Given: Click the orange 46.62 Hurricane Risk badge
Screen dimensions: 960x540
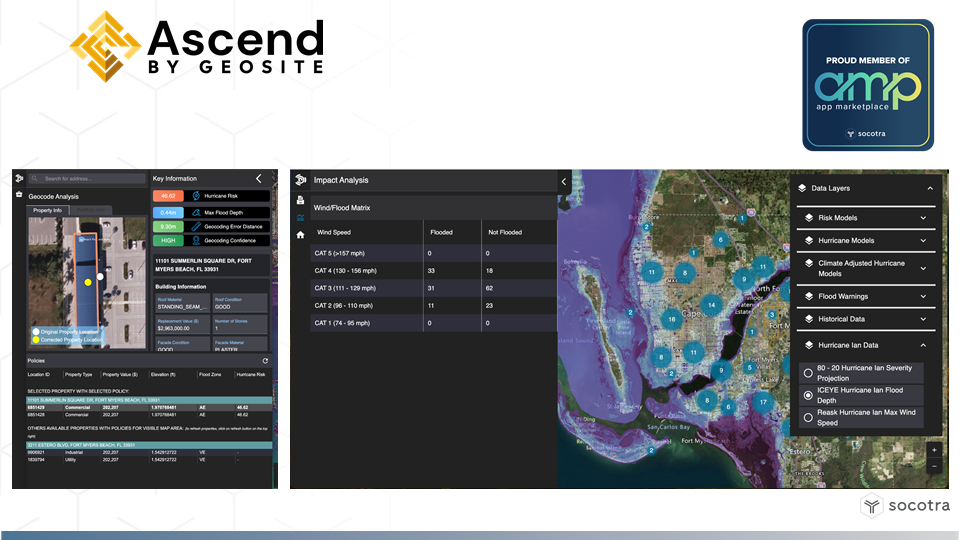Looking at the screenshot, I should tap(168, 196).
